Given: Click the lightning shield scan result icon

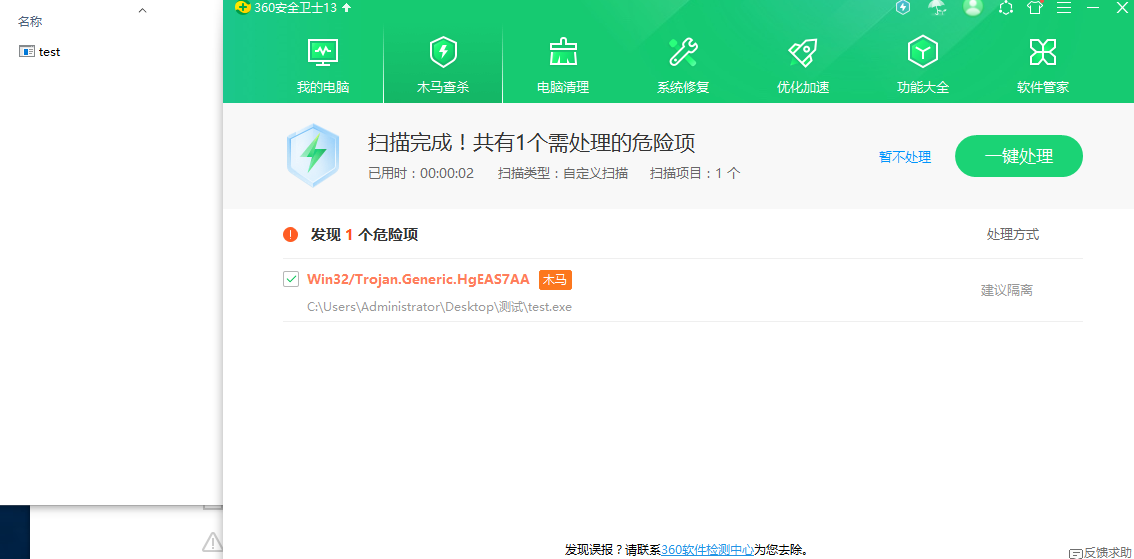Looking at the screenshot, I should (x=312, y=156).
